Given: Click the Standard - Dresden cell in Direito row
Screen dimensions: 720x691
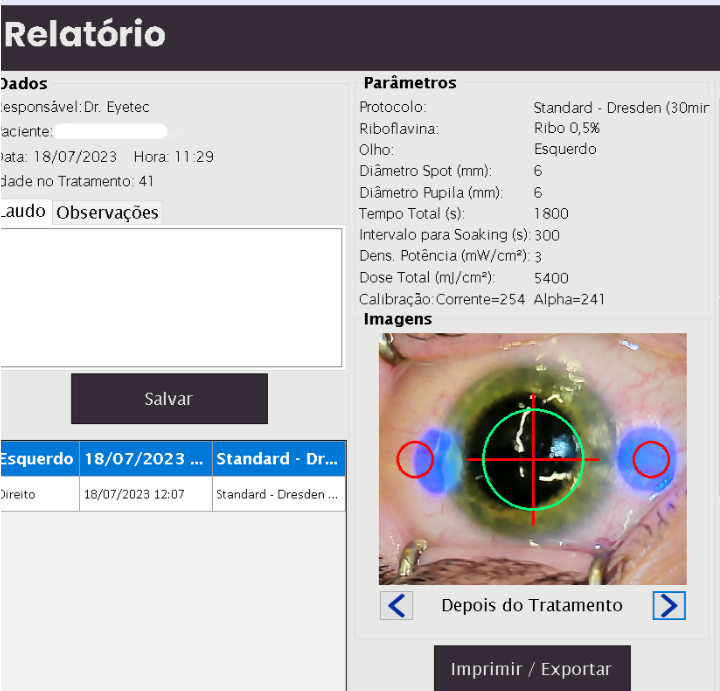Looking at the screenshot, I should pyautogui.click(x=279, y=494).
